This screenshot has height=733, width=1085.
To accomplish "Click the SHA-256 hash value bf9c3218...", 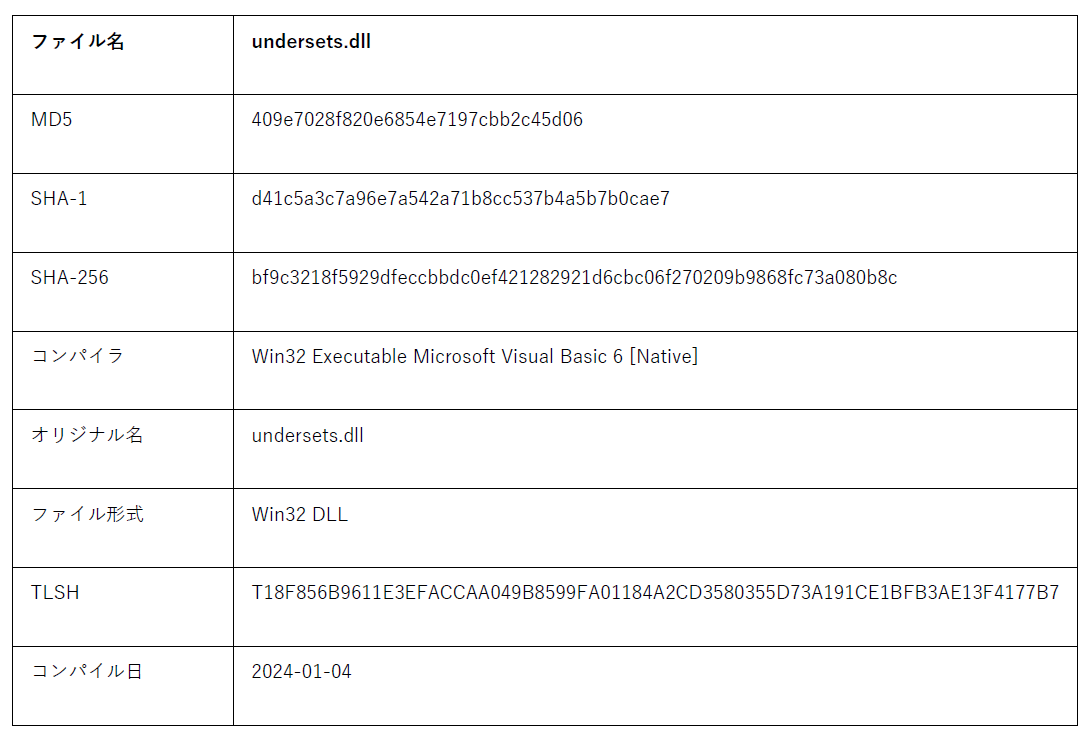I will click(574, 278).
